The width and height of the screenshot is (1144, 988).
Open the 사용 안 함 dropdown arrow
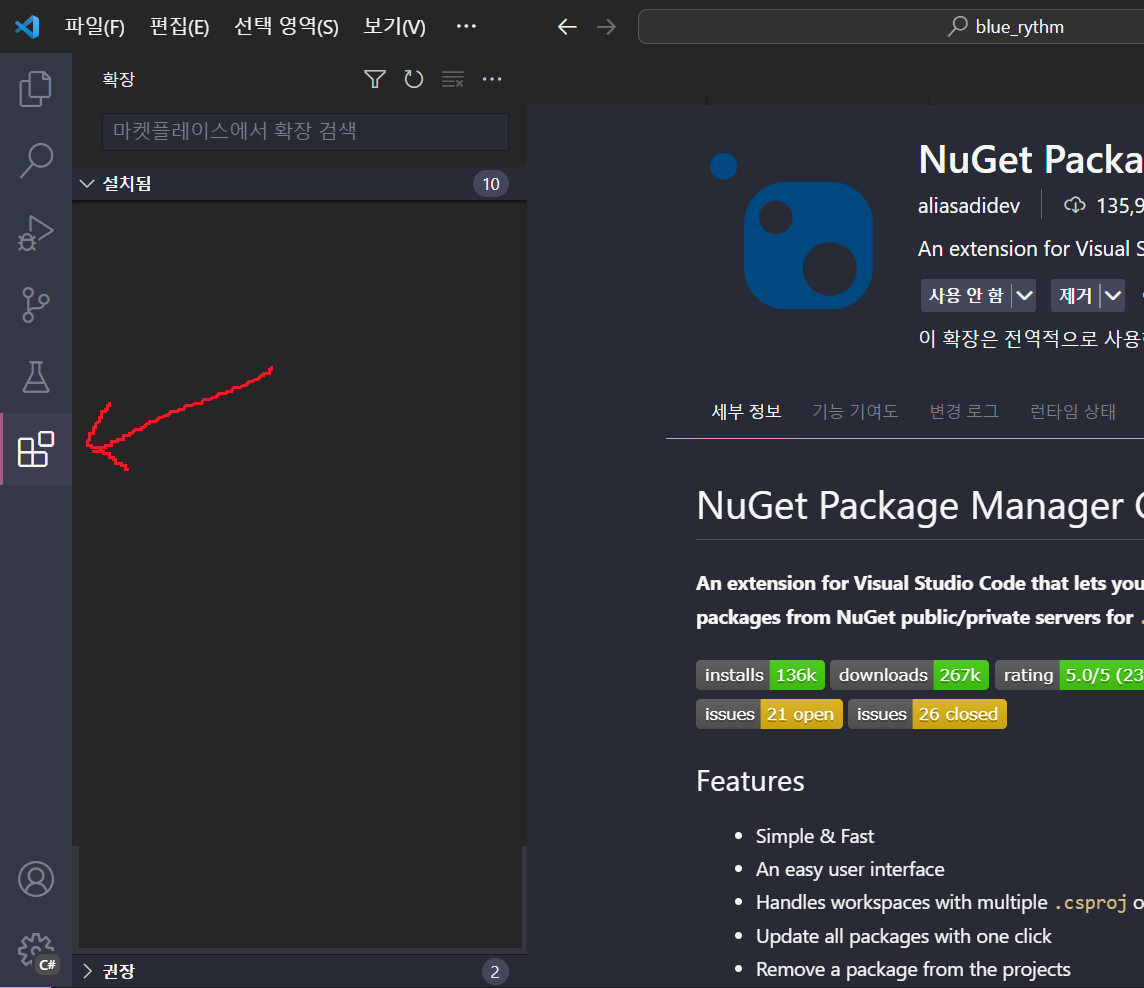tap(1026, 295)
